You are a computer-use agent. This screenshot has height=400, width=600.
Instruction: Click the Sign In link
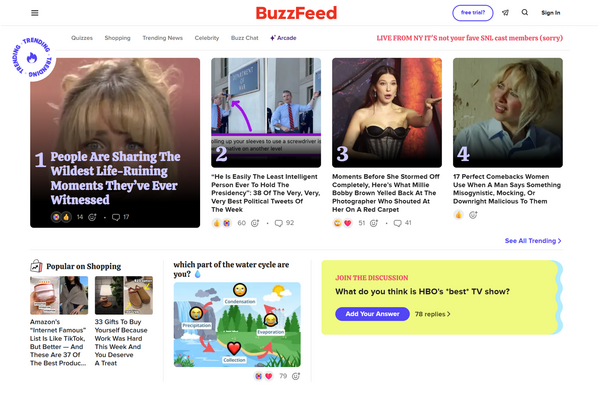tap(551, 13)
